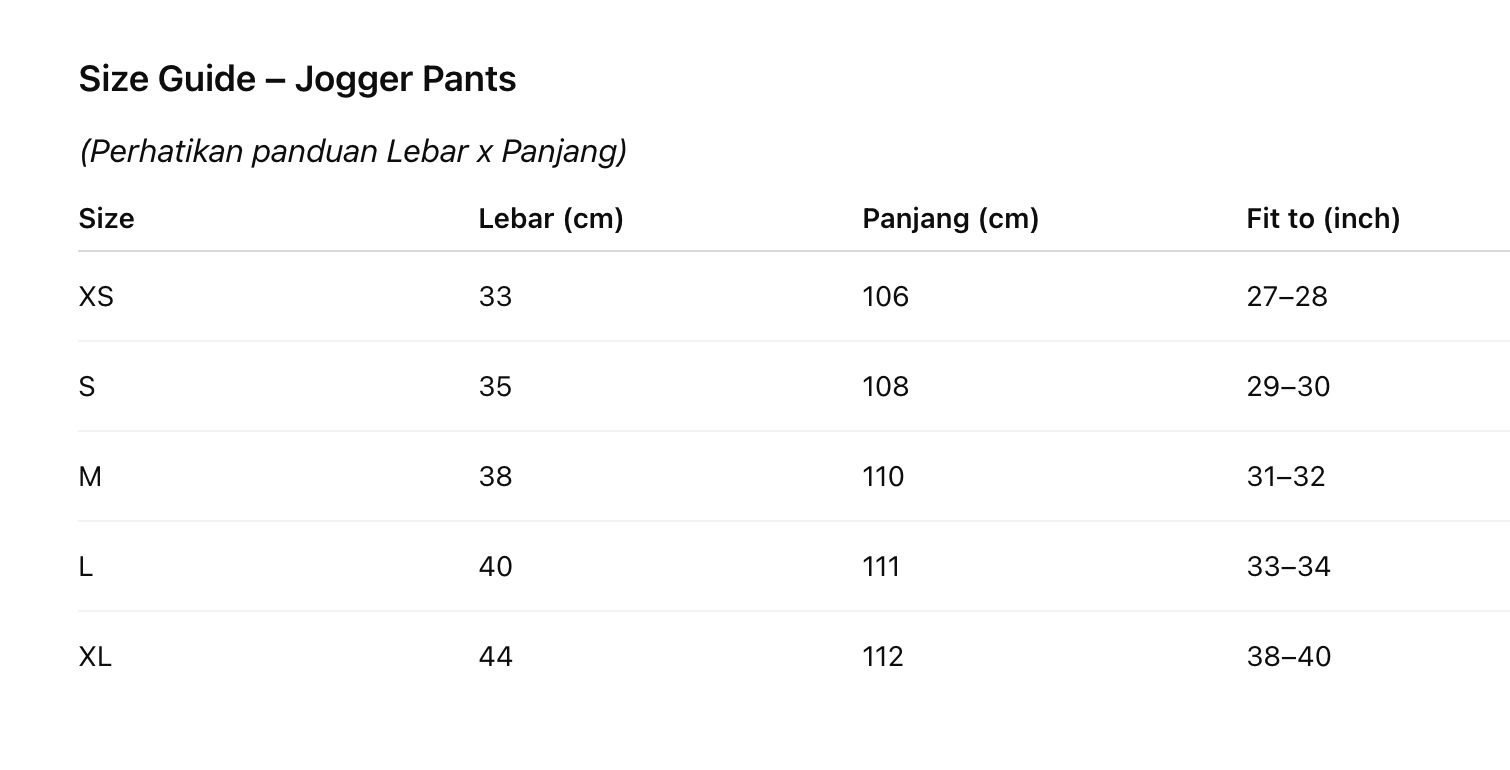This screenshot has height=770, width=1510.
Task: Click the Lebar value 40 for size L
Action: tap(495, 567)
